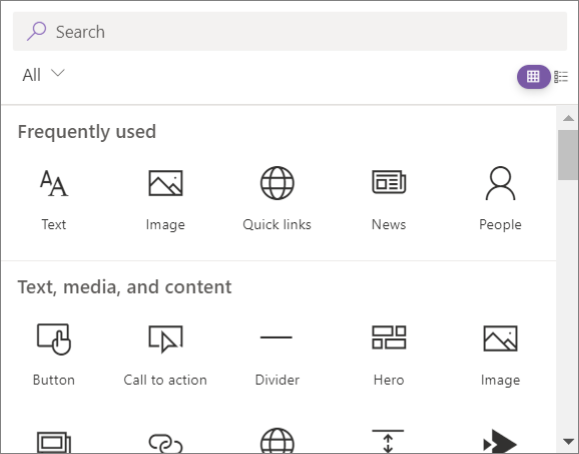The image size is (579, 454).
Task: Switch to grid view
Action: (x=533, y=76)
